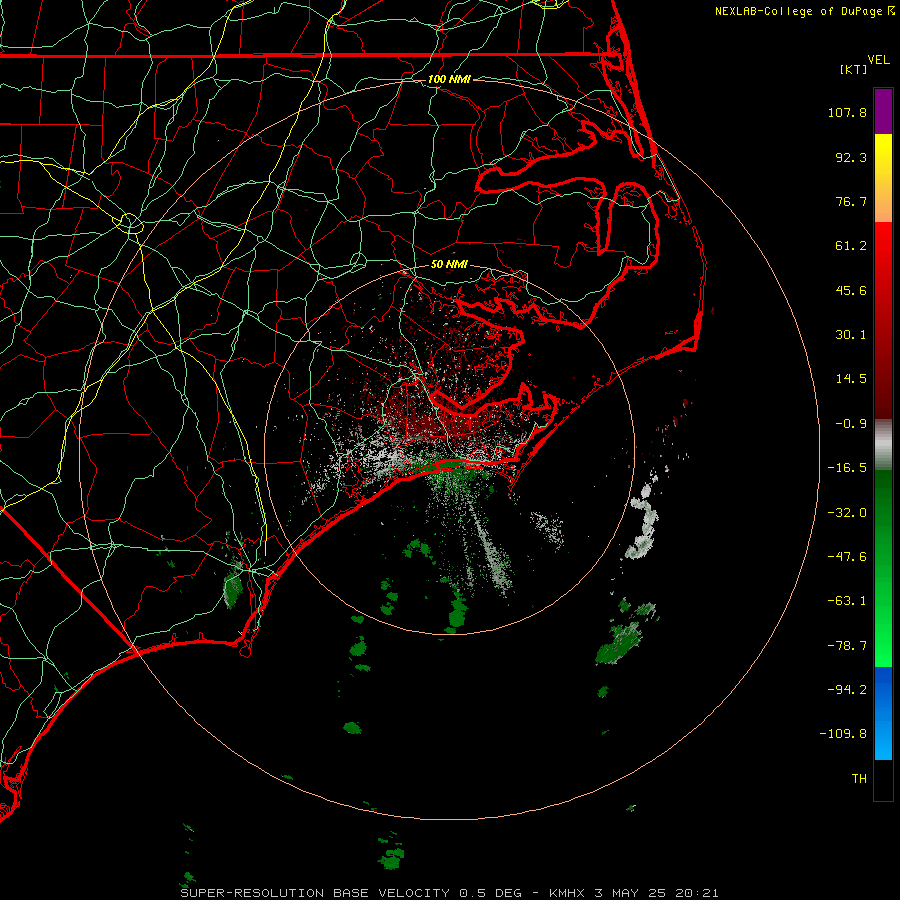Viewport: 900px width, 900px height.
Task: Select the blue segment of the velocity color bar
Action: pos(883,713)
